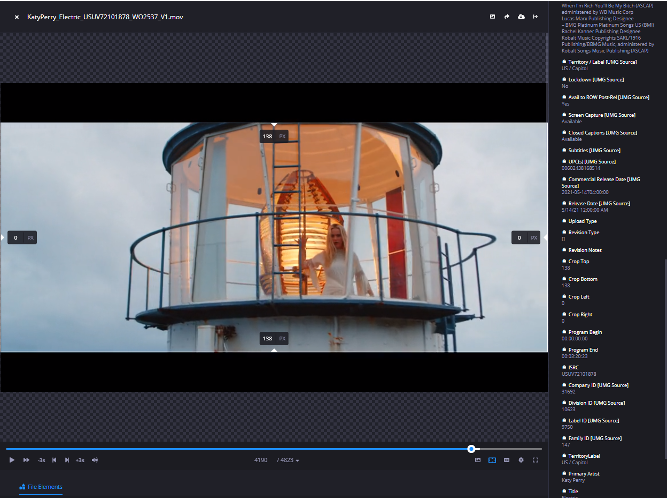Click the playback progress slider handle
This screenshot has width=668, height=498.
471,449
